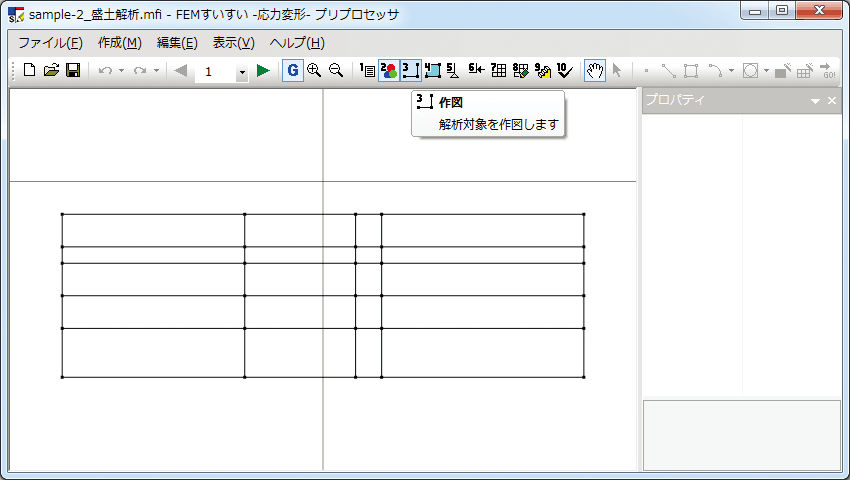This screenshot has height=480, width=850.
Task: Minimize the FEMすいすい window
Action: pyautogui.click(x=755, y=11)
